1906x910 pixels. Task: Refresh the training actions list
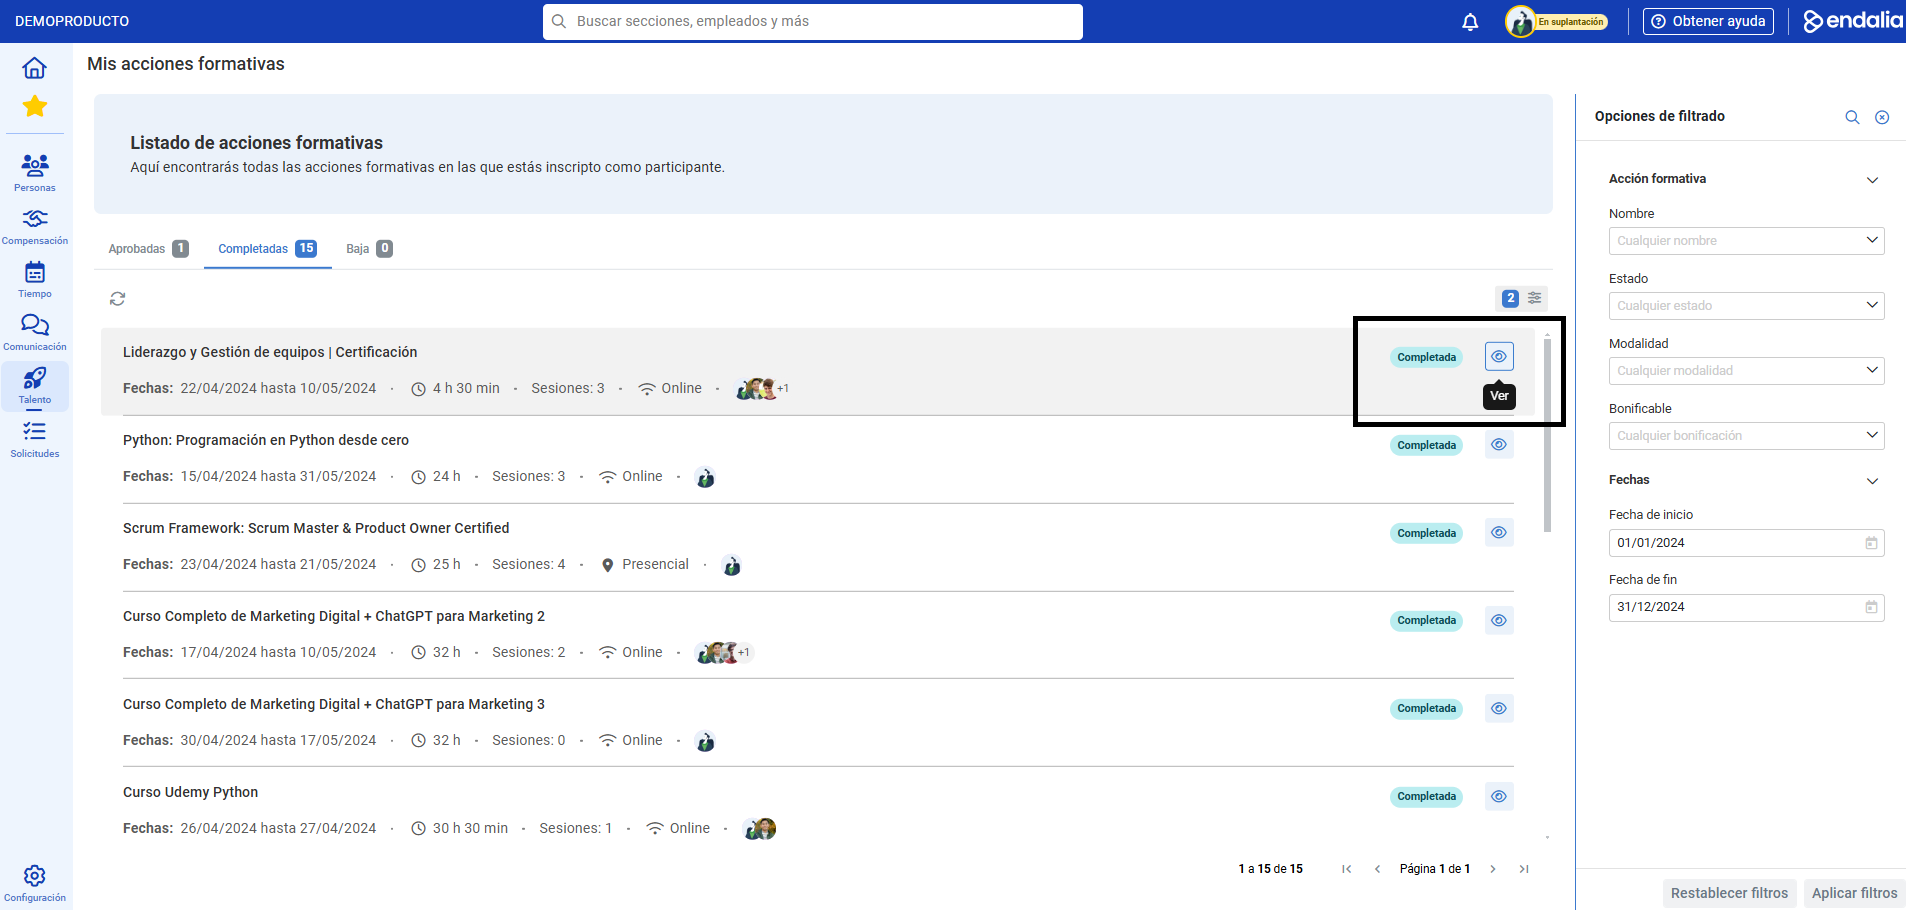118,299
